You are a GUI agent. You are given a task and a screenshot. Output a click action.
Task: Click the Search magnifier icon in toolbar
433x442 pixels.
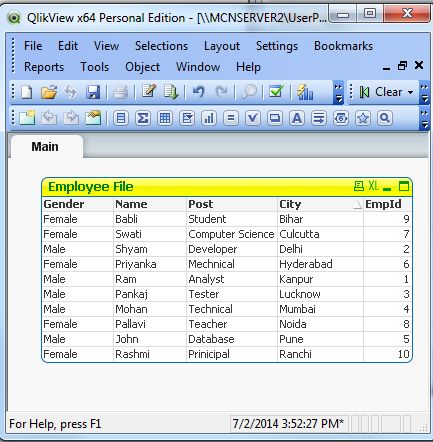click(249, 92)
